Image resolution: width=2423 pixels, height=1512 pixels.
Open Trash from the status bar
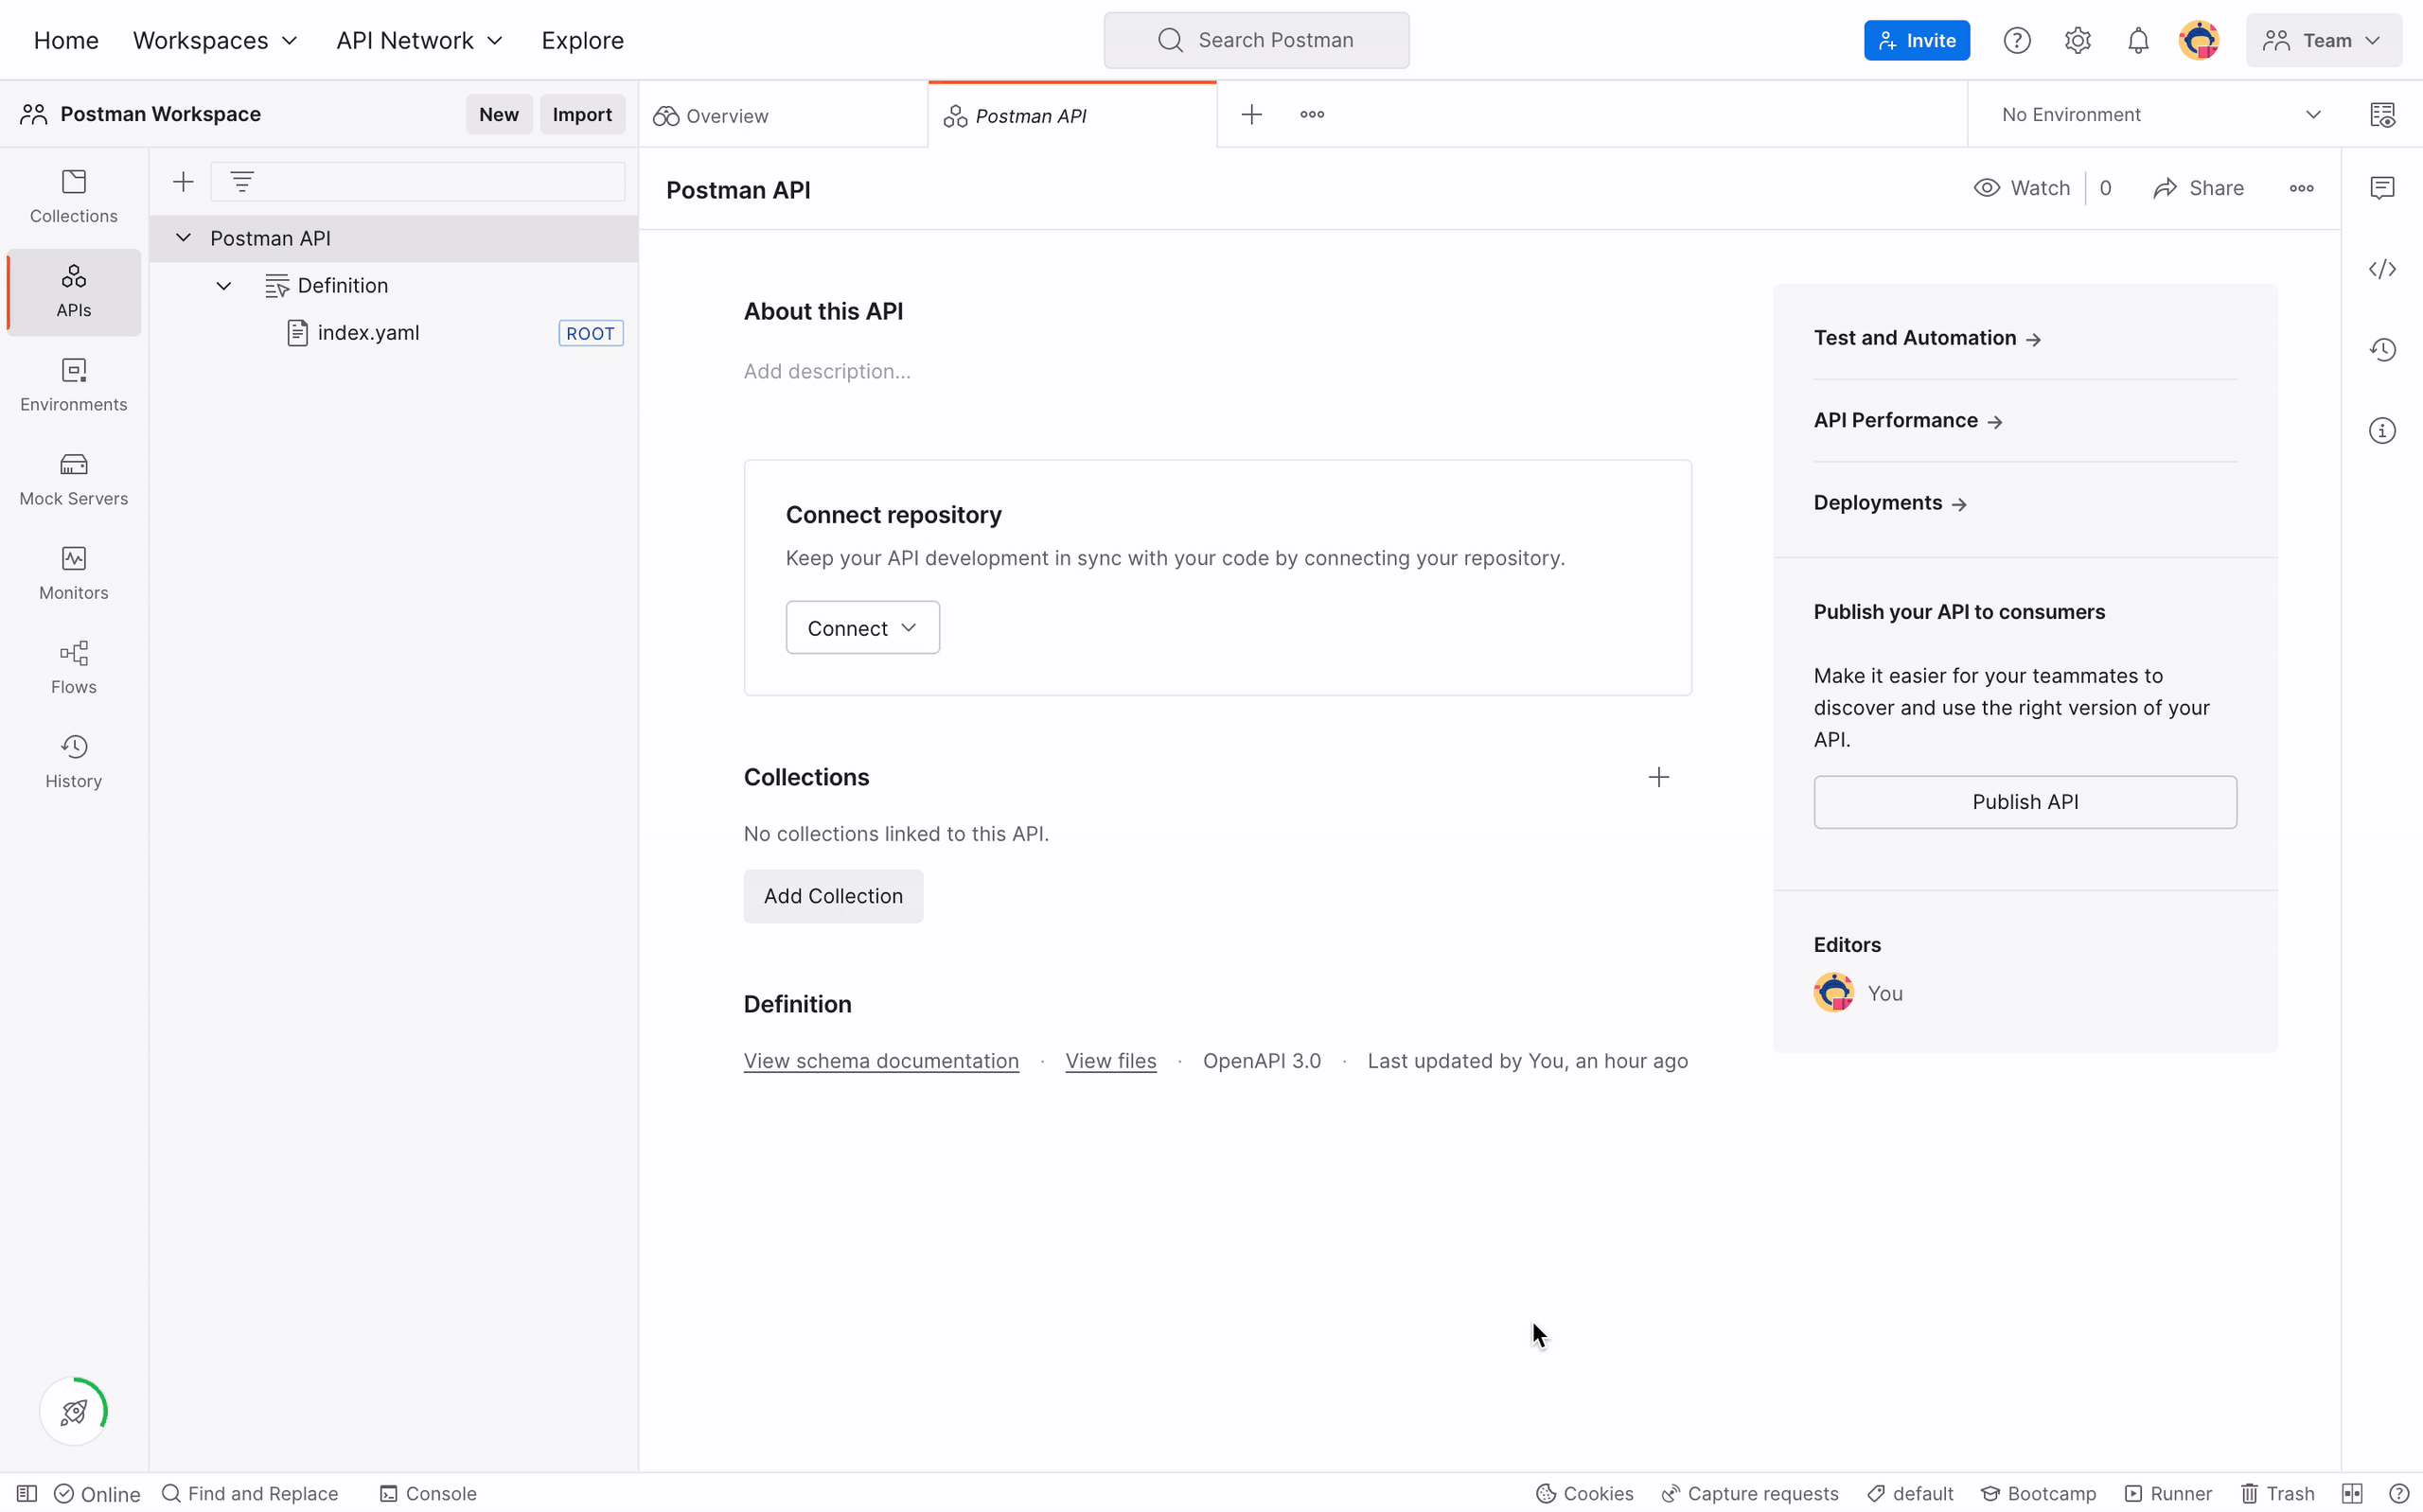coord(2276,1493)
